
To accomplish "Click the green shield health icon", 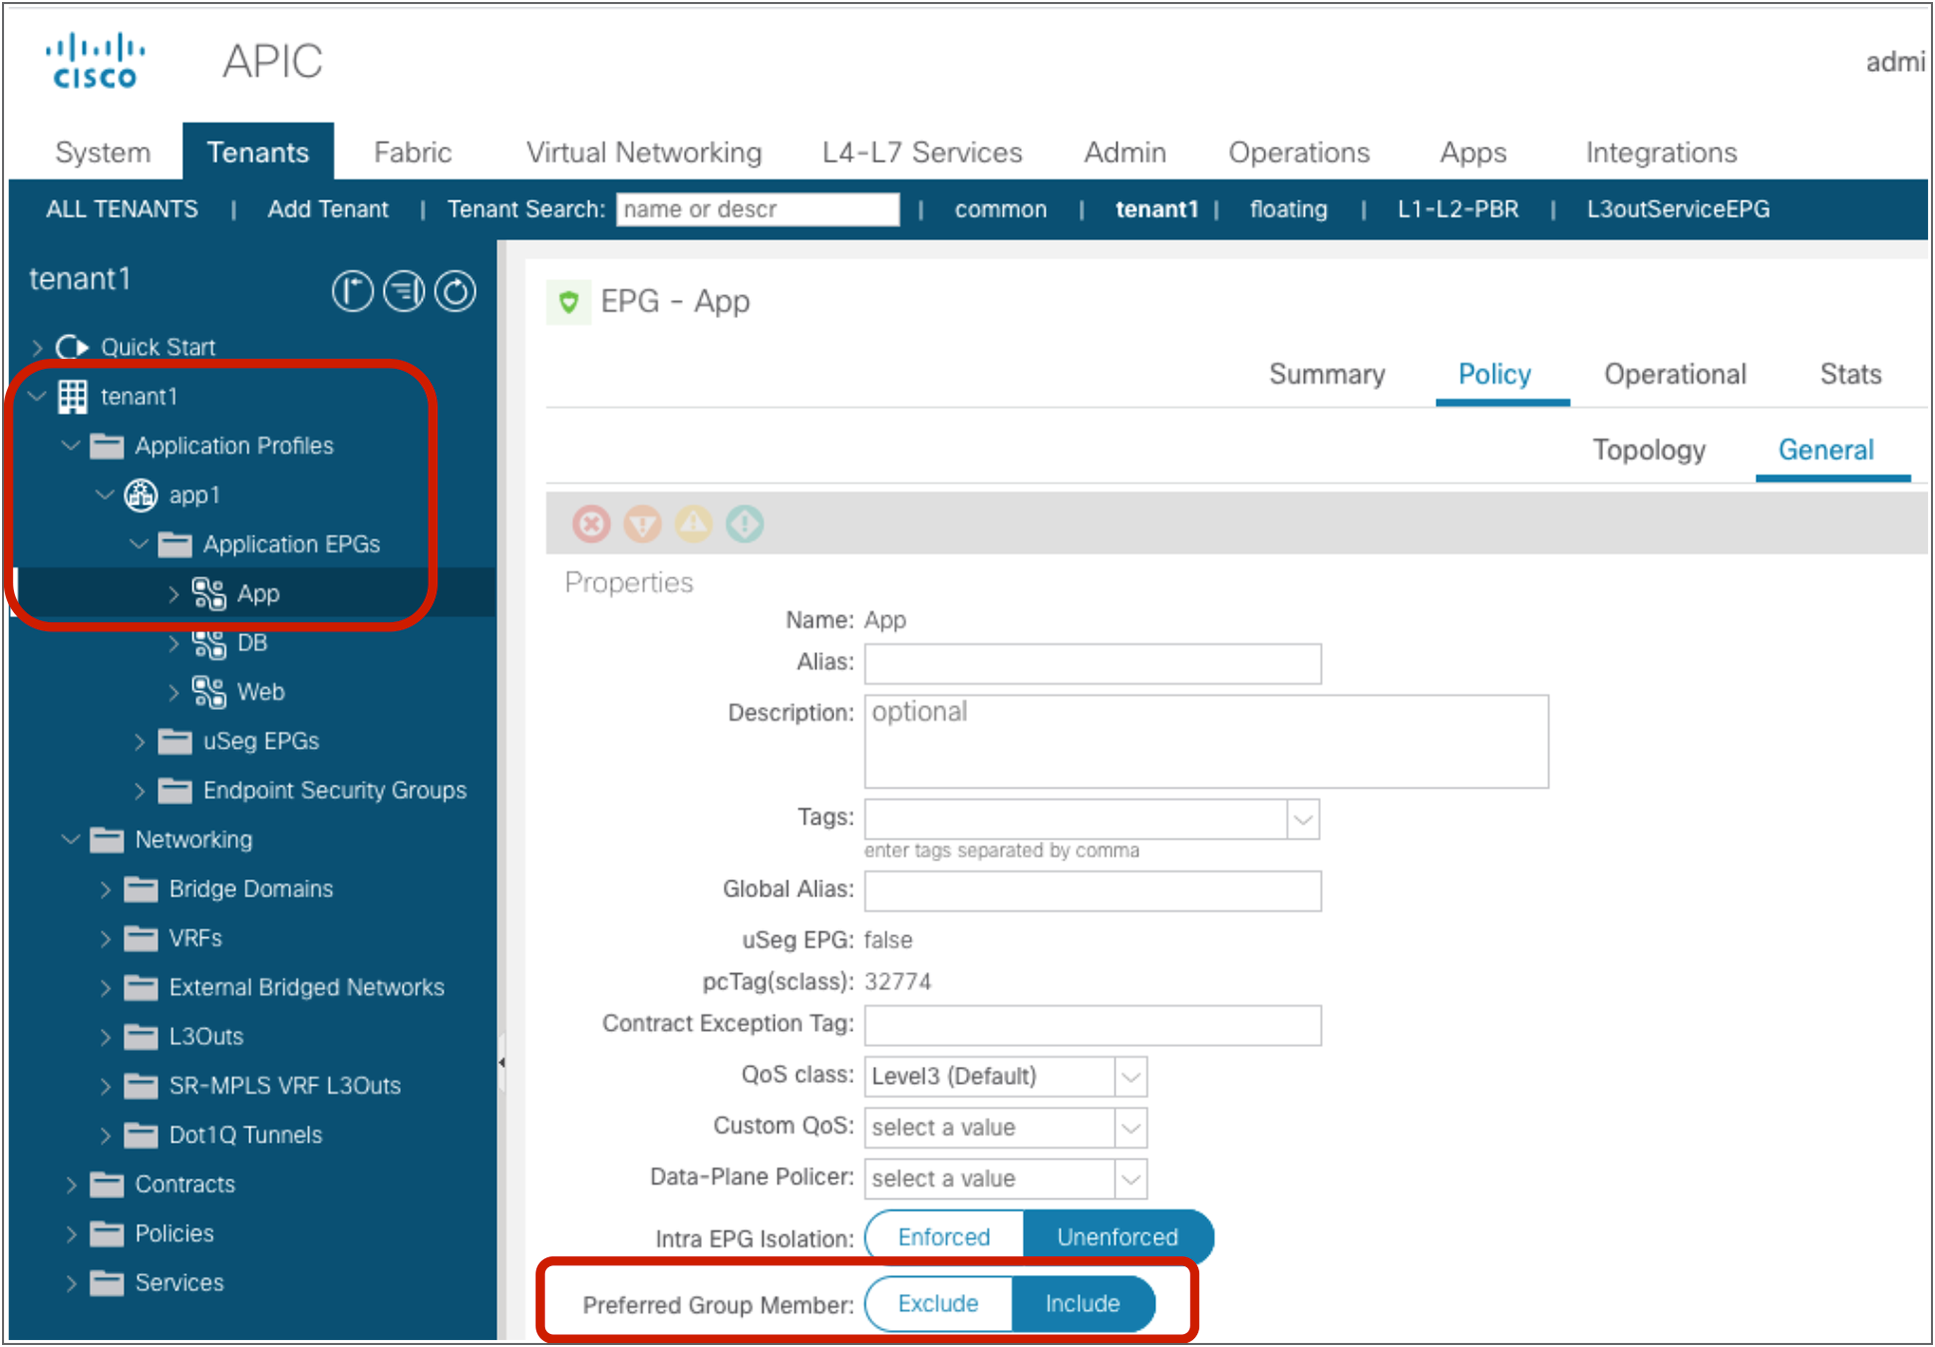I will (x=569, y=302).
